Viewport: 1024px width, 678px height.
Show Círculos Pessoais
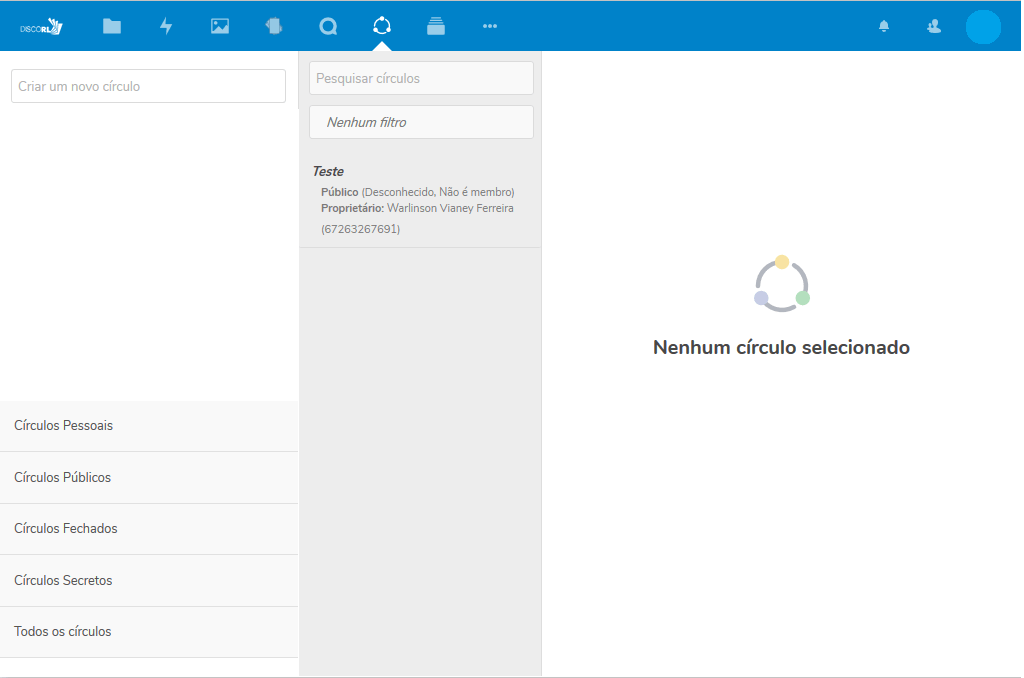tap(149, 426)
